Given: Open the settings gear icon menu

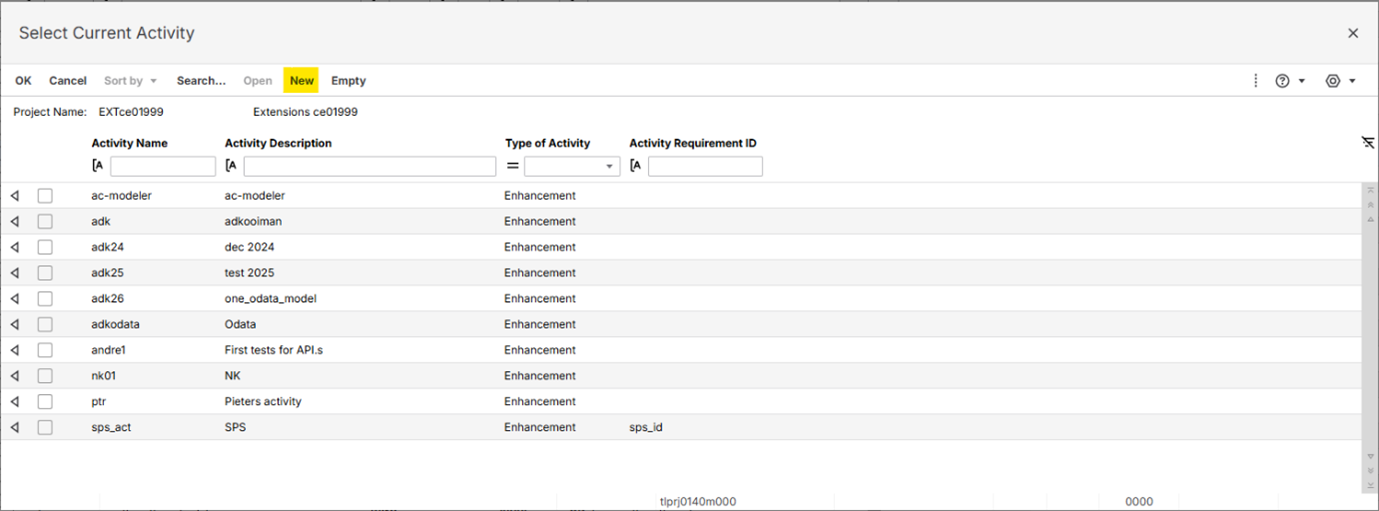Looking at the screenshot, I should [1332, 81].
